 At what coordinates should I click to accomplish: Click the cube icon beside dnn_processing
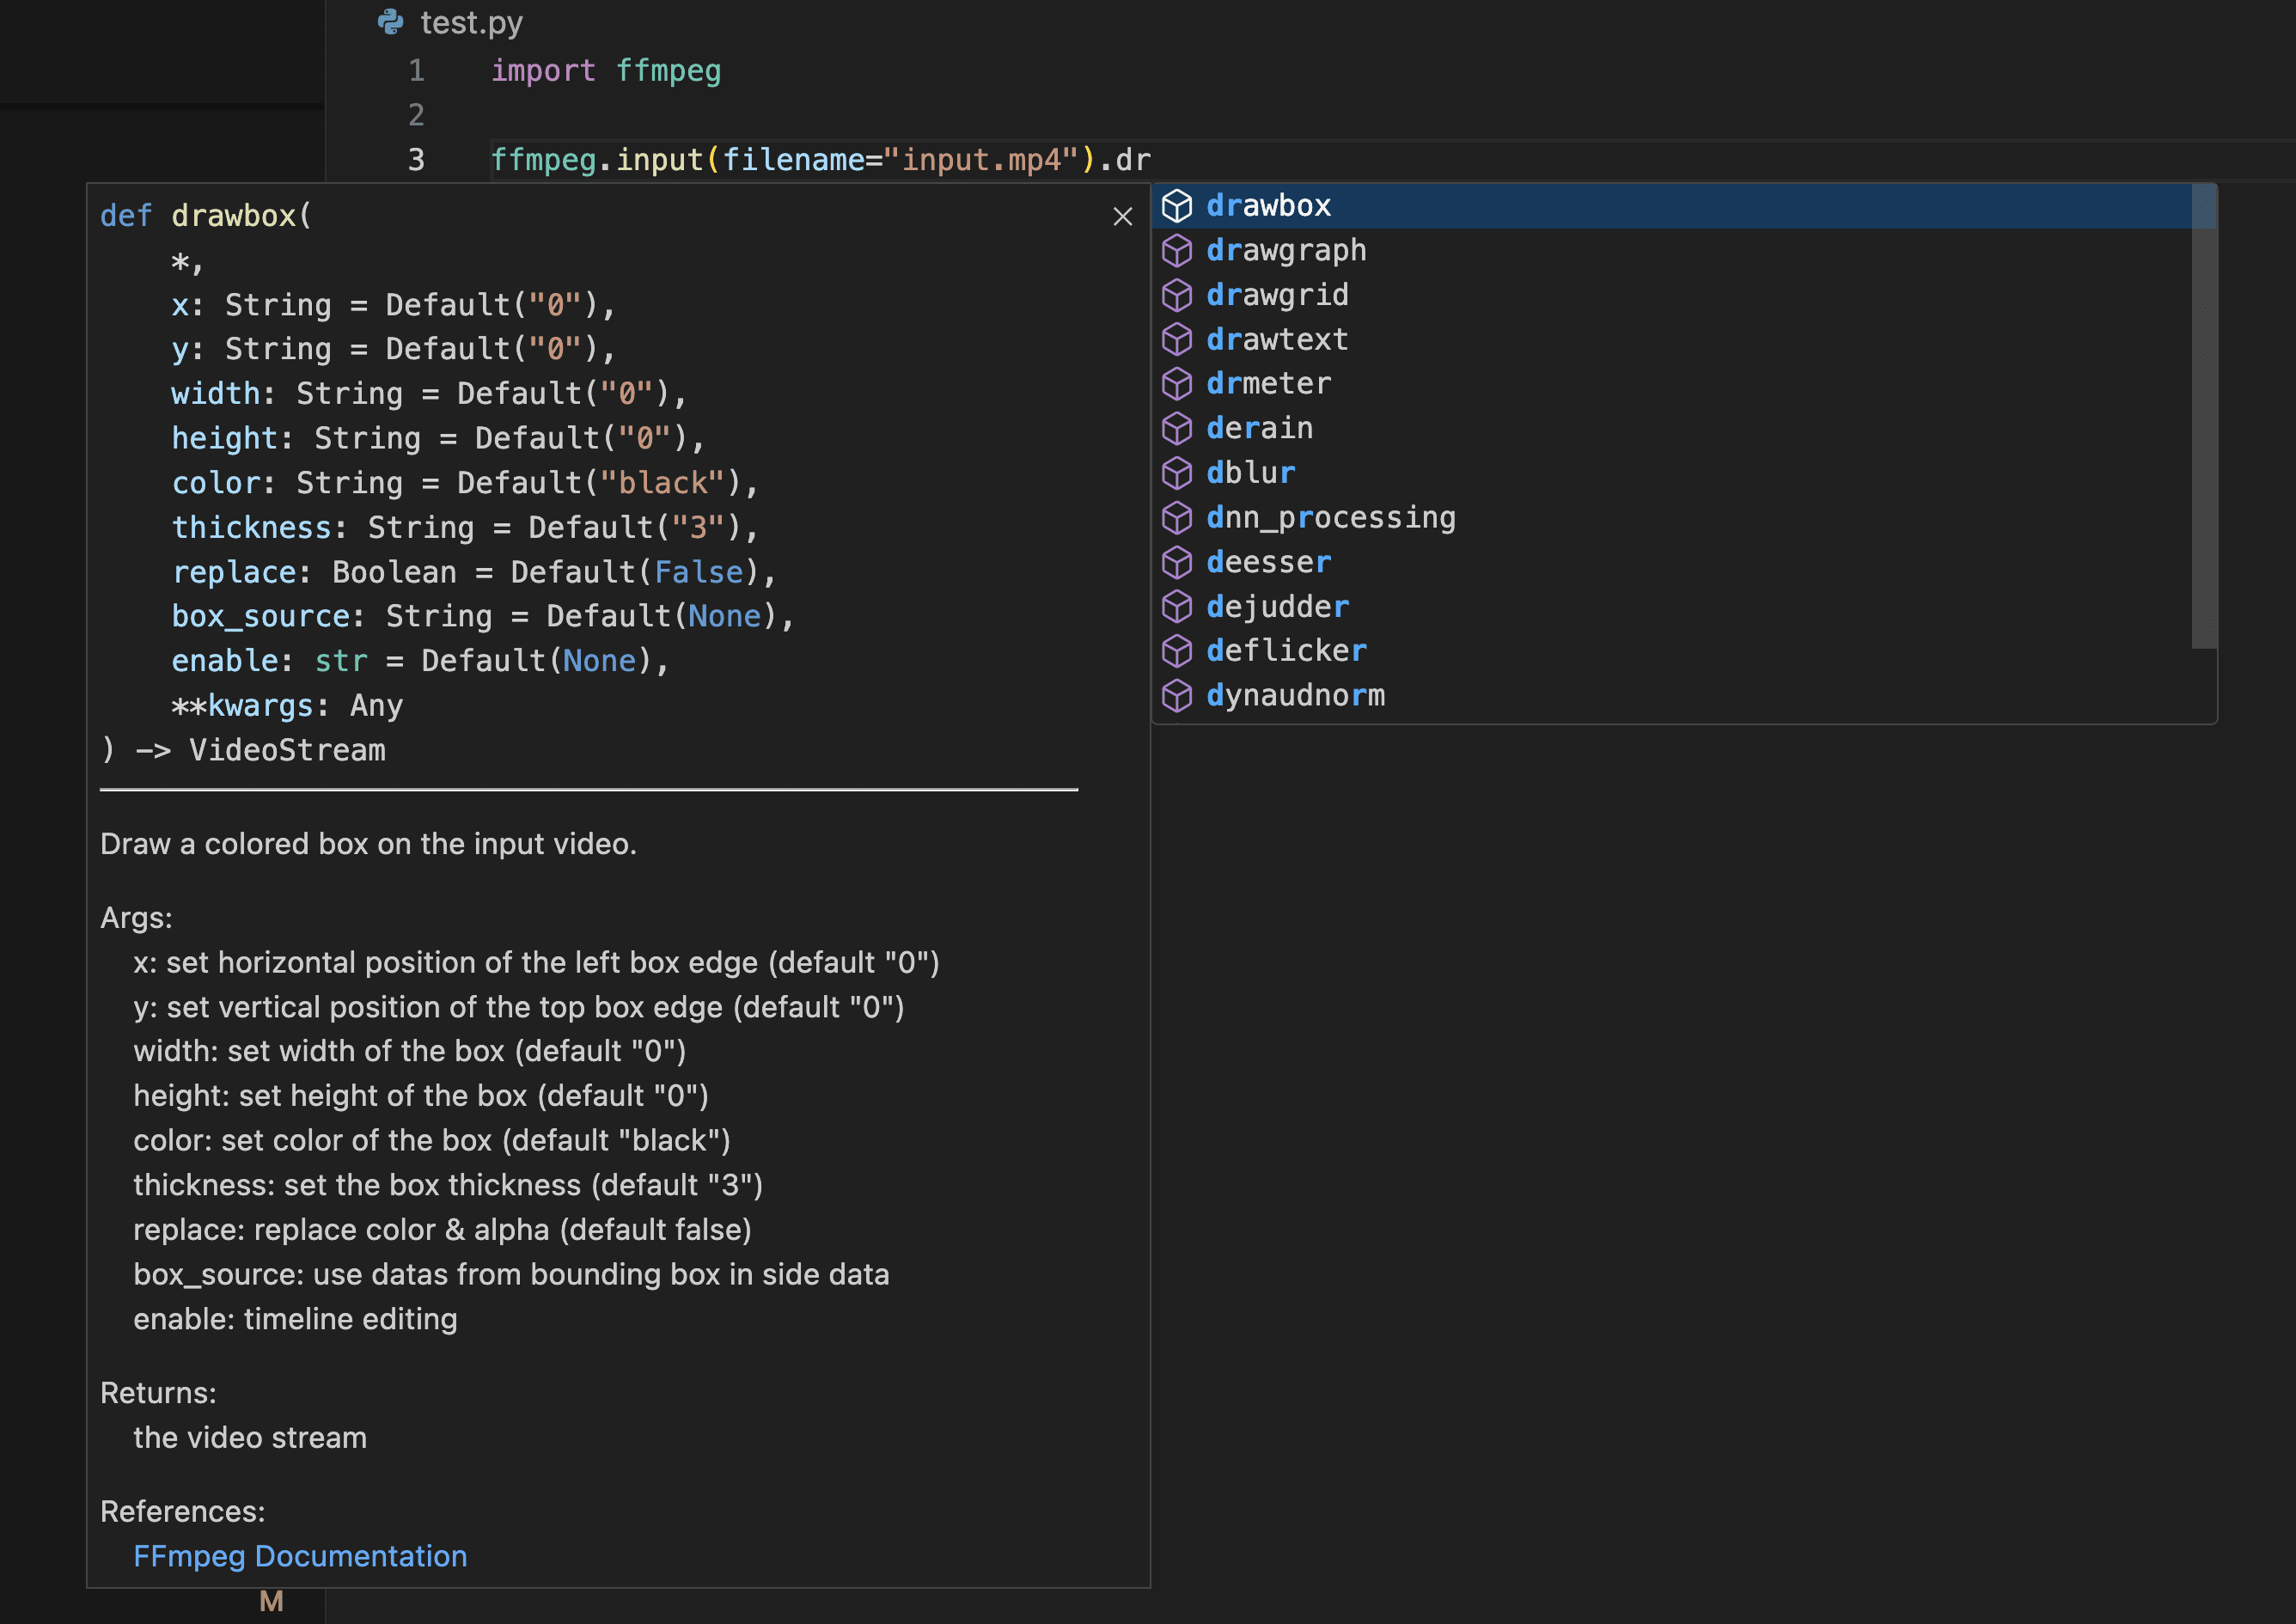point(1178,517)
